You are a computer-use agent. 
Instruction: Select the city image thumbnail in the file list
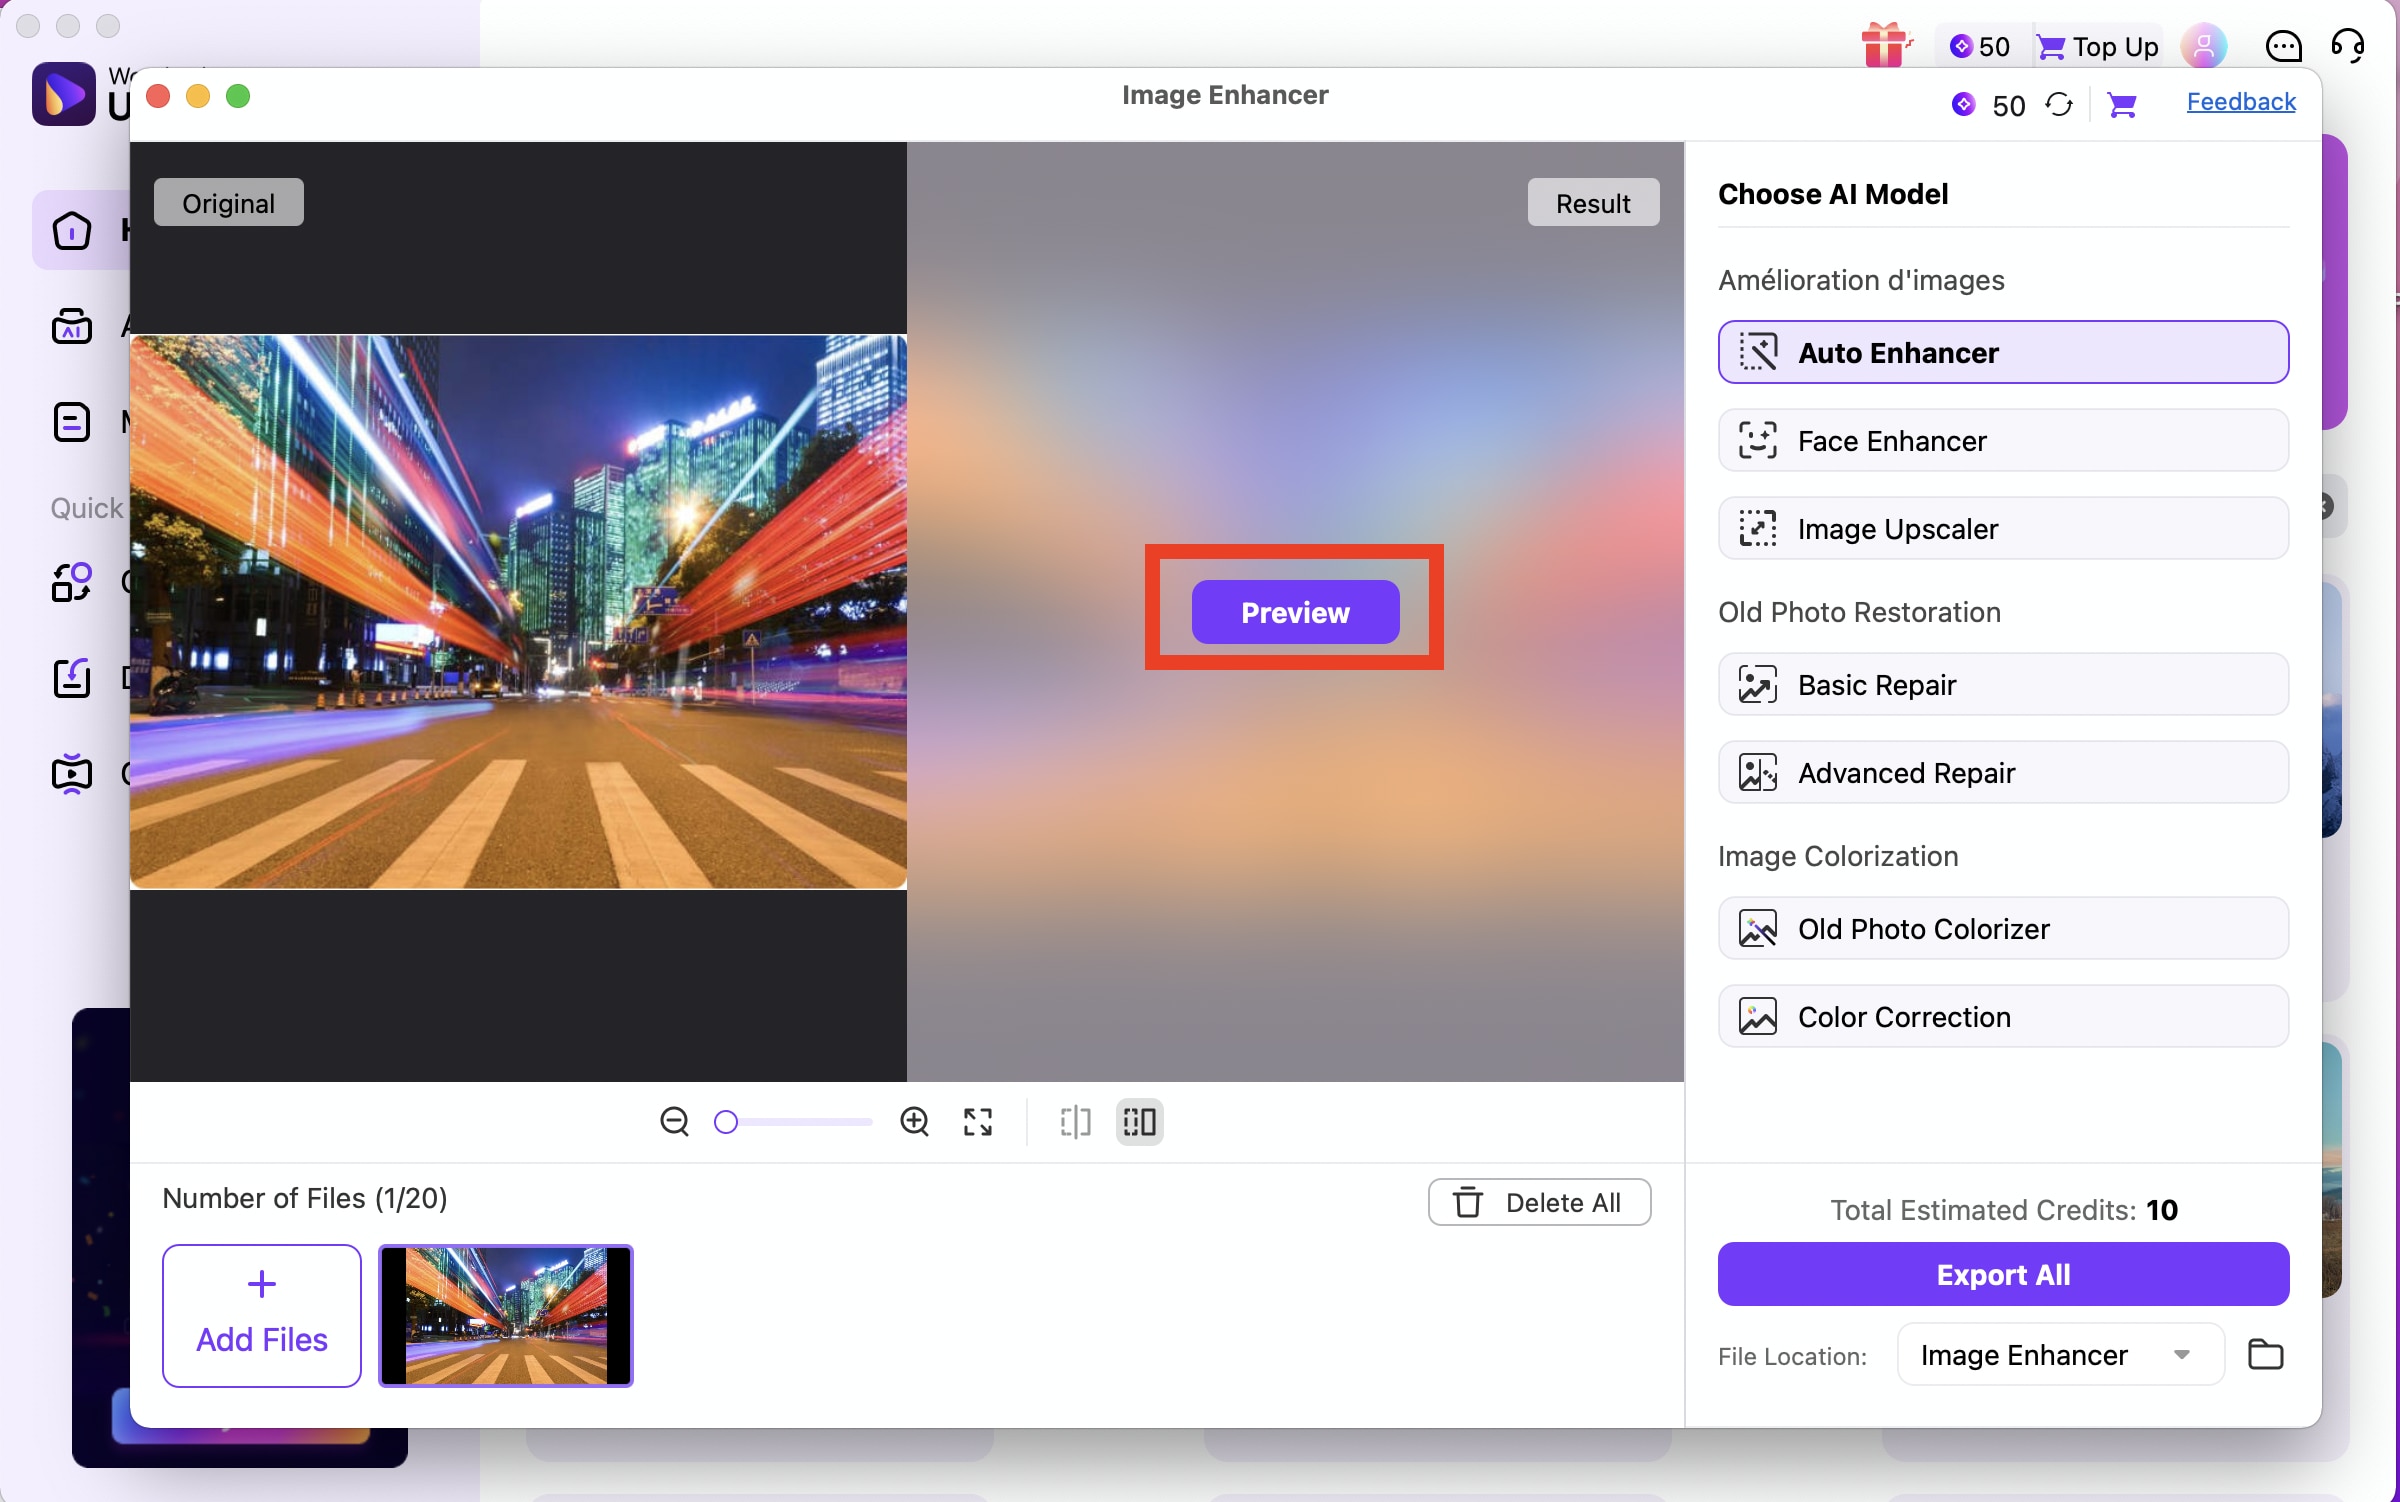coord(506,1316)
